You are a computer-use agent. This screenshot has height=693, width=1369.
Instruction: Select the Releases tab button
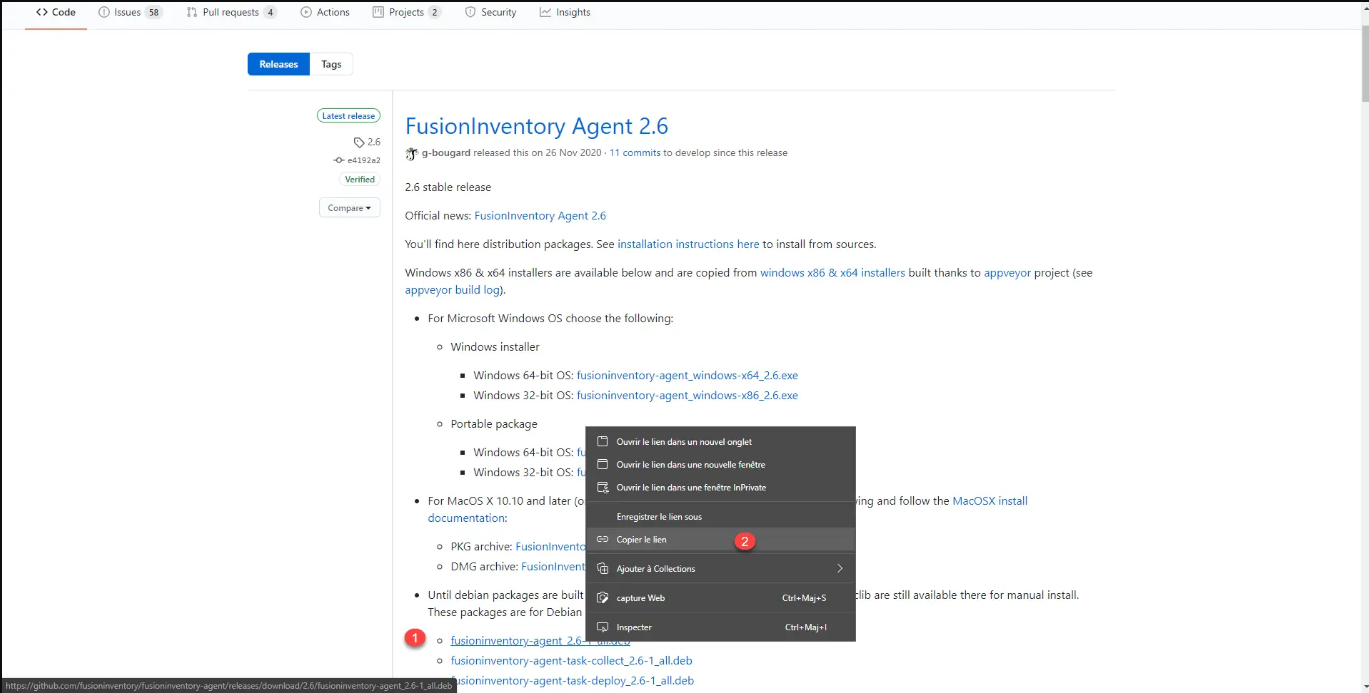(x=278, y=64)
